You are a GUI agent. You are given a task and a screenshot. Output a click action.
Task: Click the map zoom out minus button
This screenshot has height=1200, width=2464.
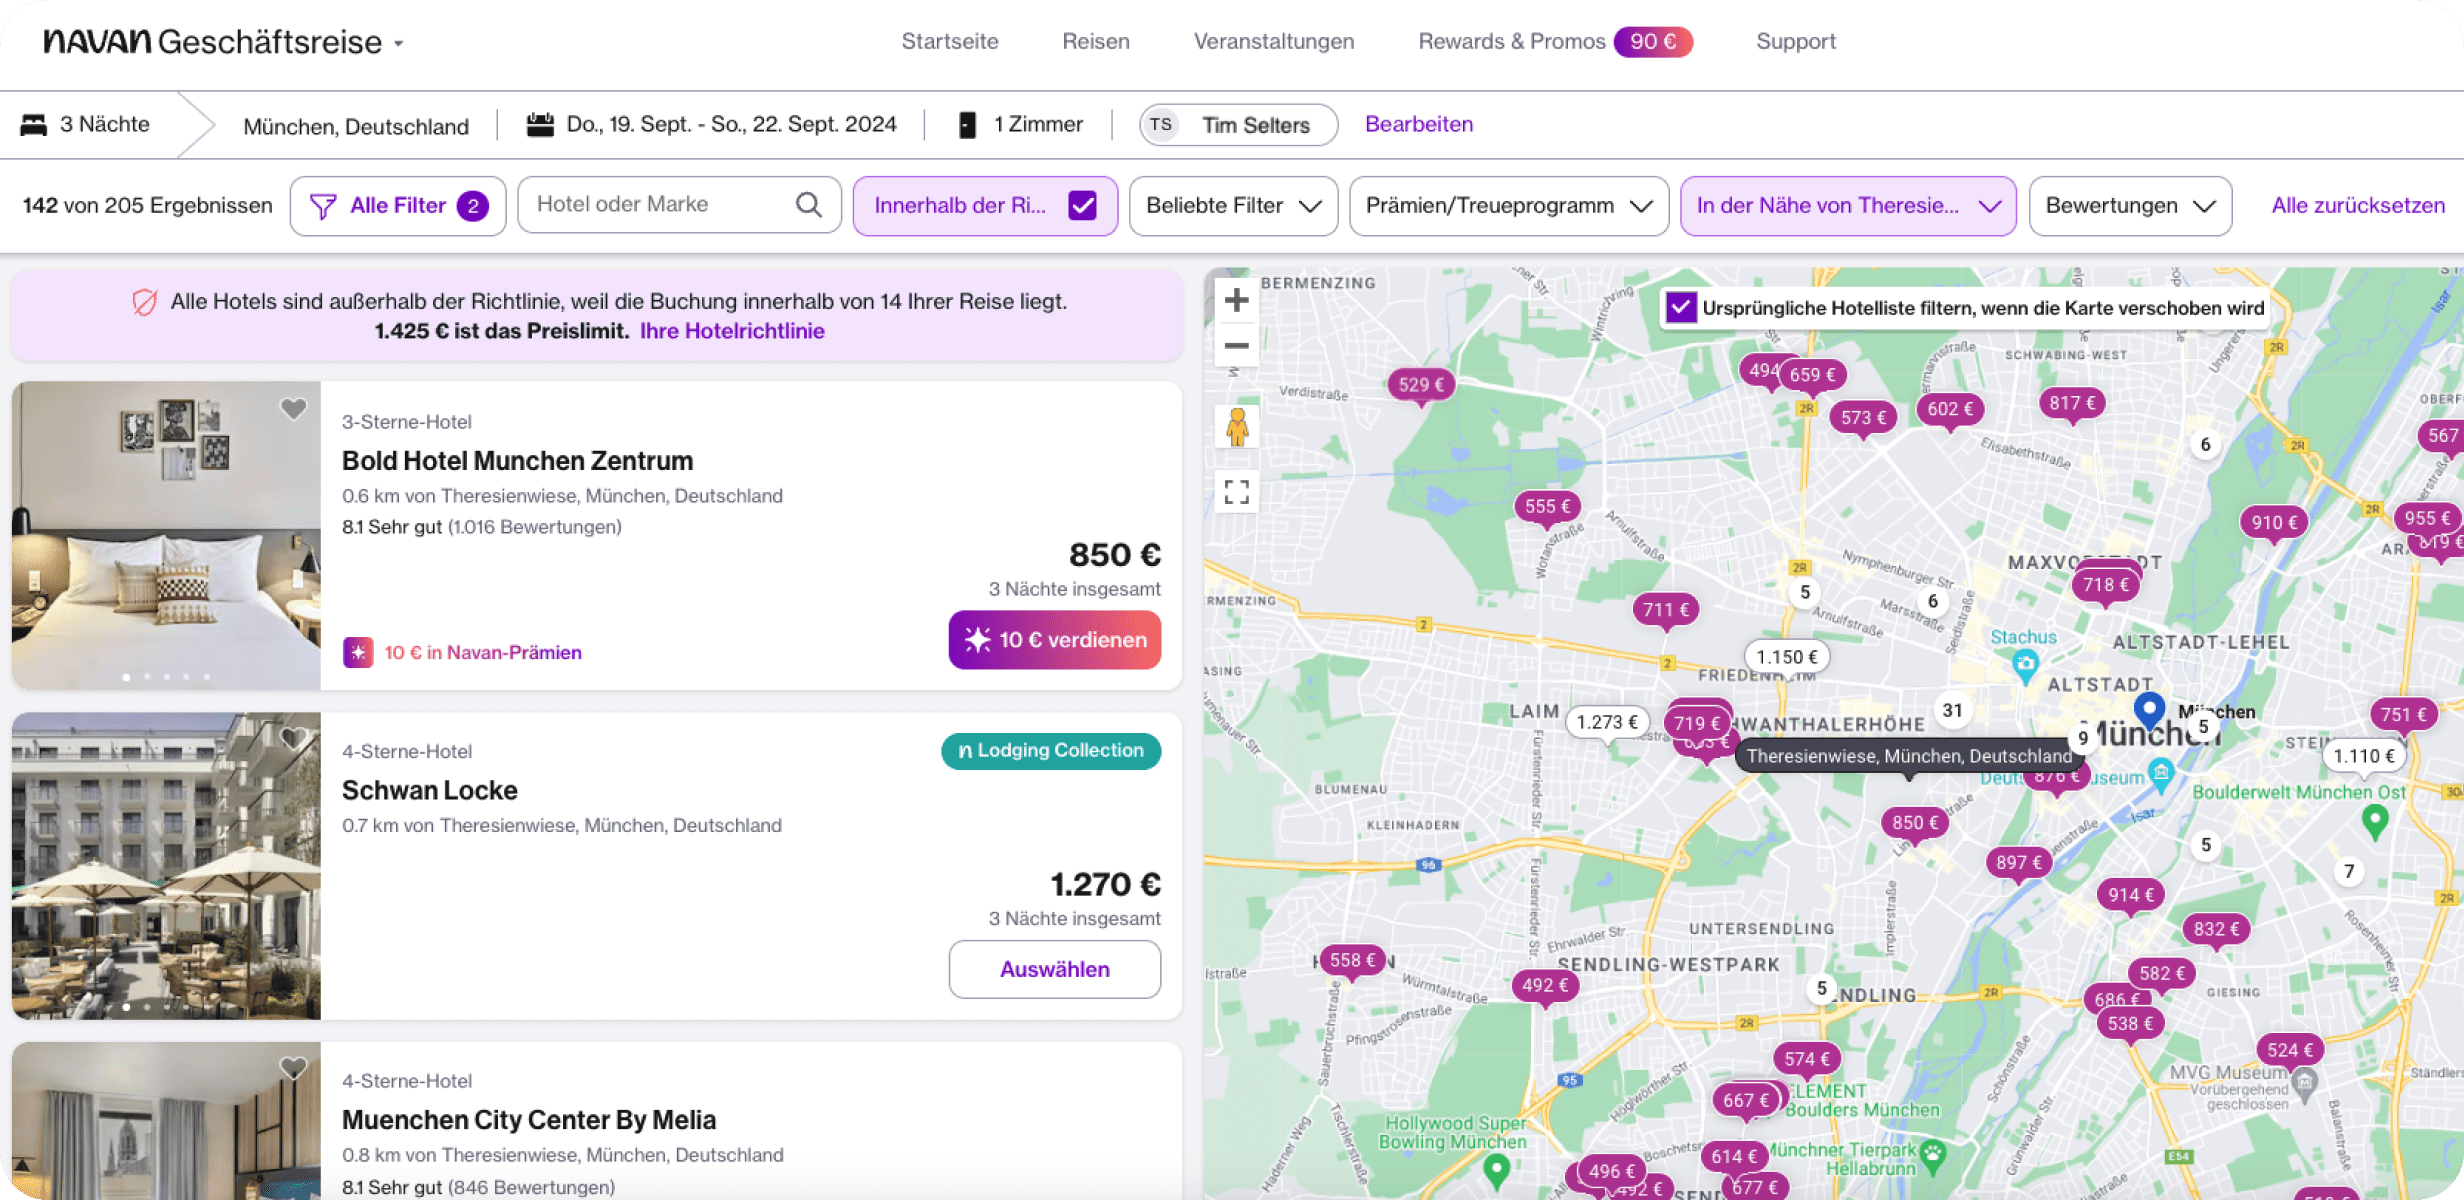pos(1237,346)
